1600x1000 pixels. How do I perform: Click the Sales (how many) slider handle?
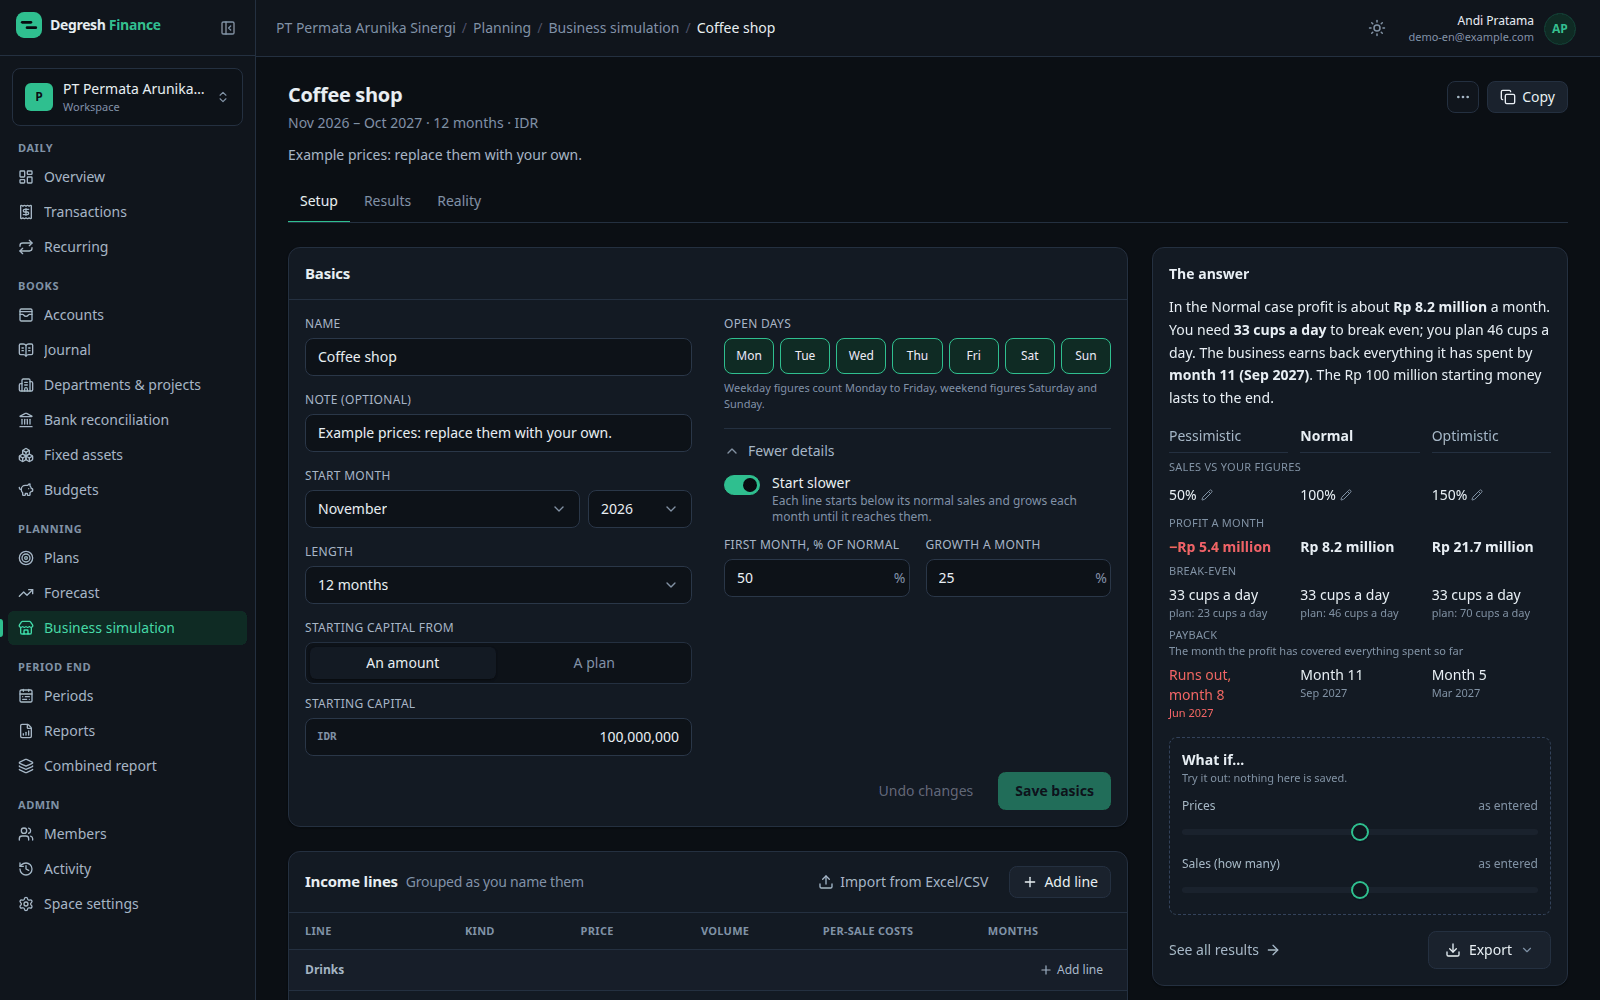tap(1360, 890)
